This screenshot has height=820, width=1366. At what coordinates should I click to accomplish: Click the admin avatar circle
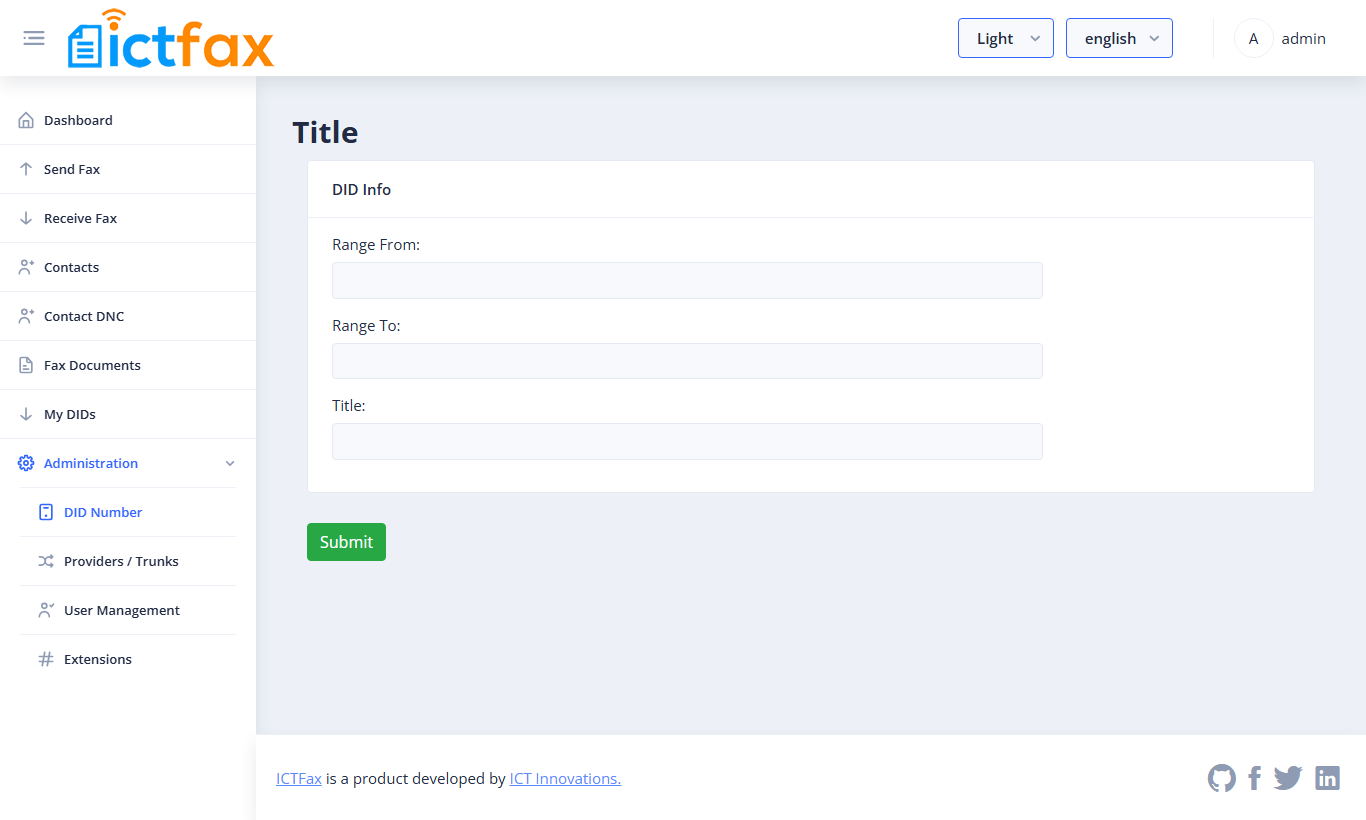tap(1253, 38)
